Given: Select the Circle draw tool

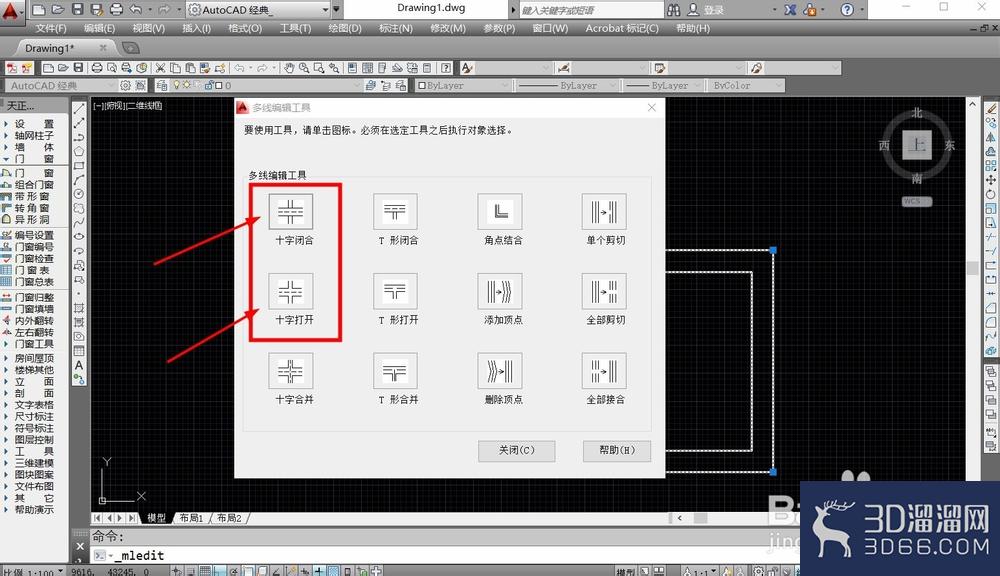Looking at the screenshot, I should click(x=79, y=194).
